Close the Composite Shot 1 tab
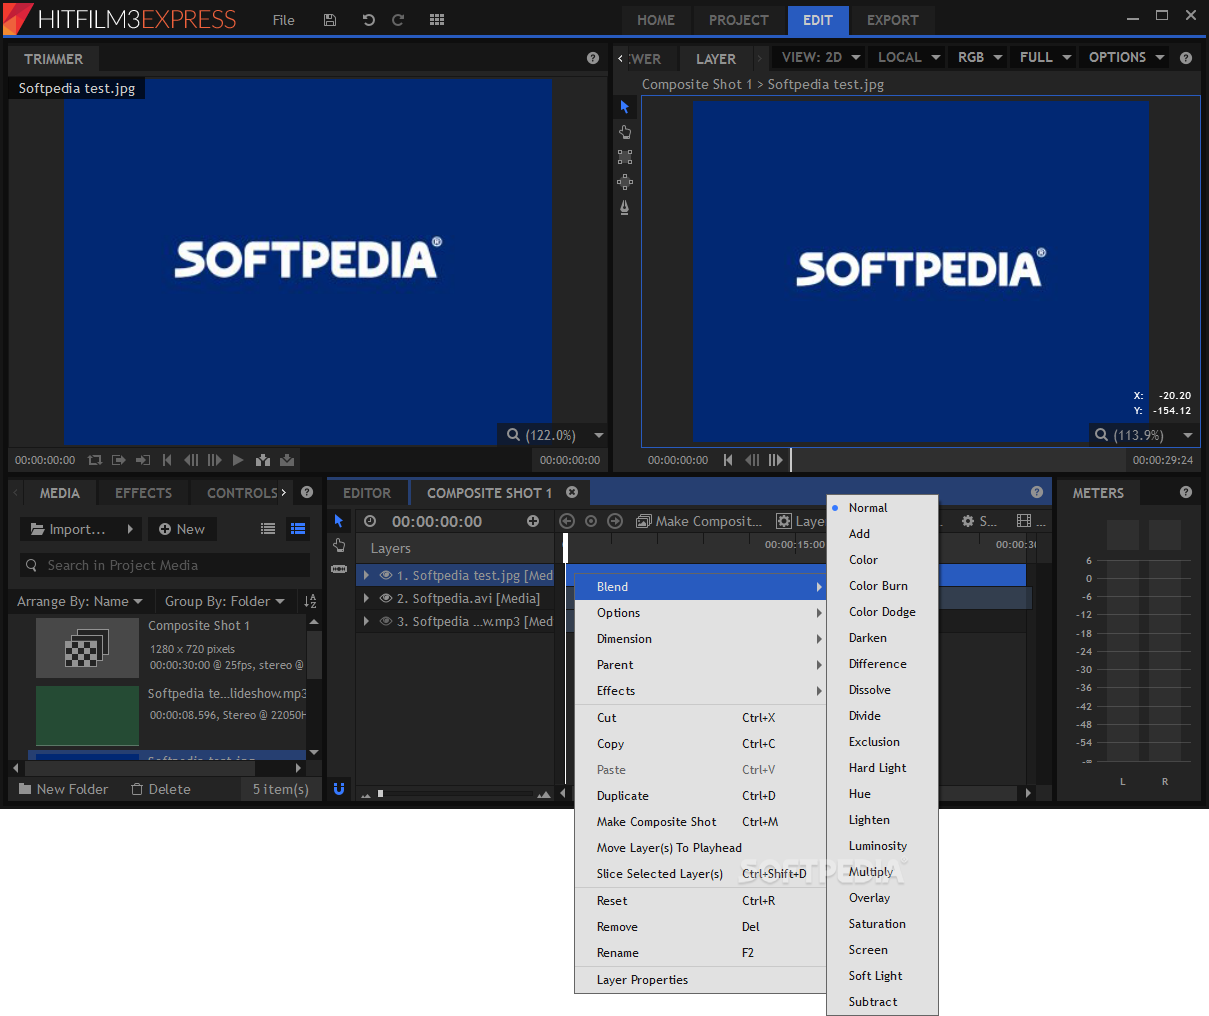 572,492
